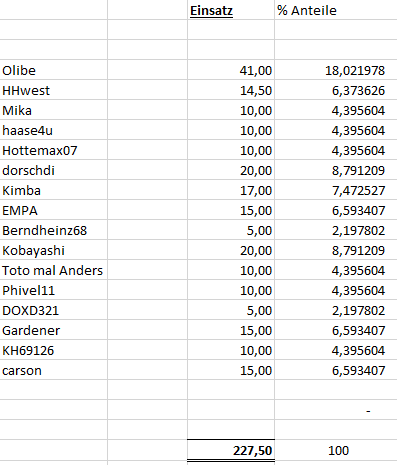Image resolution: width=397 pixels, height=465 pixels.
Task: Select the DOXD321 name cell
Action: point(54,310)
